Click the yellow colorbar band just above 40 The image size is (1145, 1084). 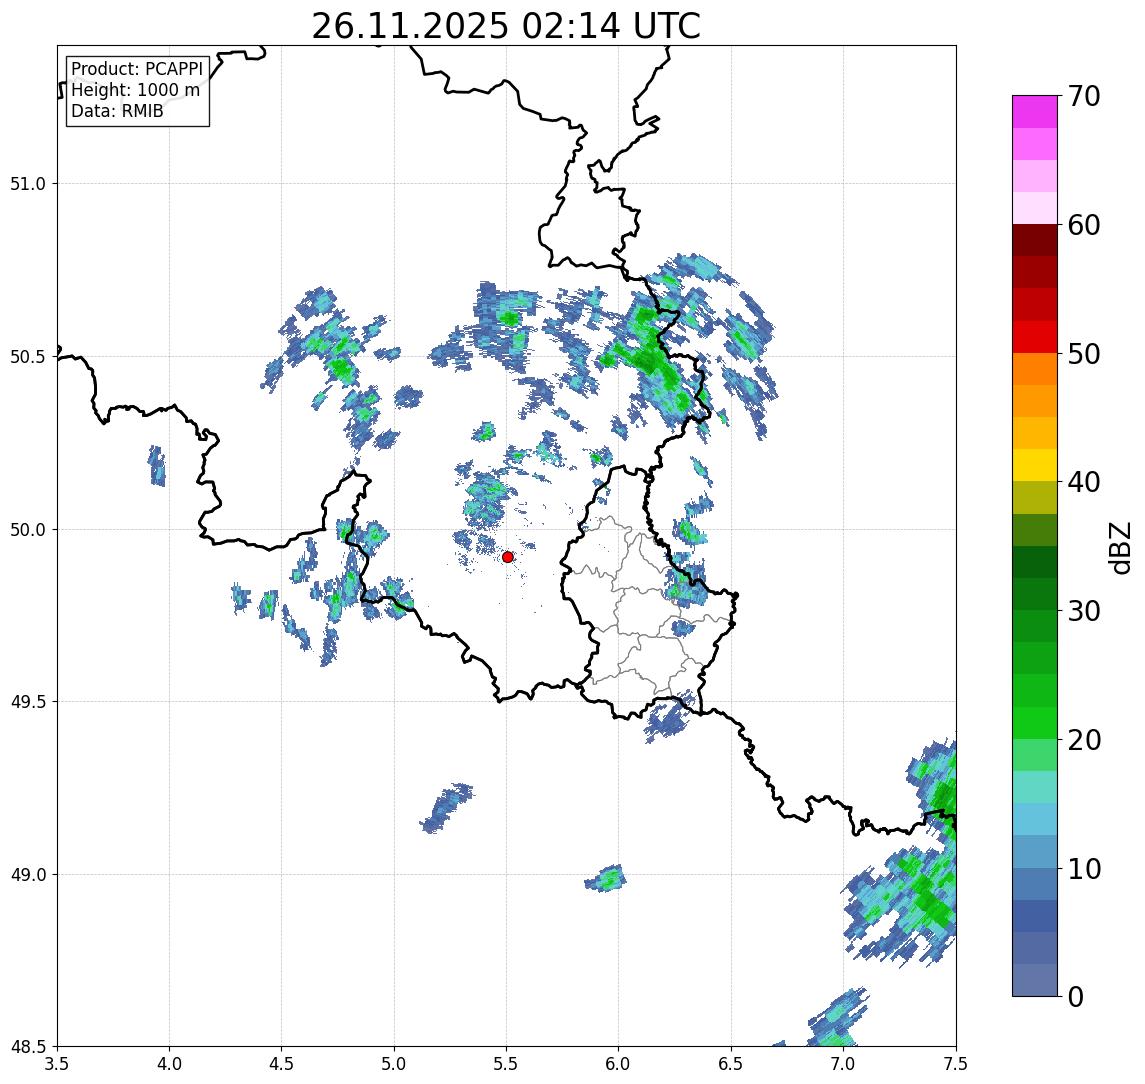[1035, 465]
